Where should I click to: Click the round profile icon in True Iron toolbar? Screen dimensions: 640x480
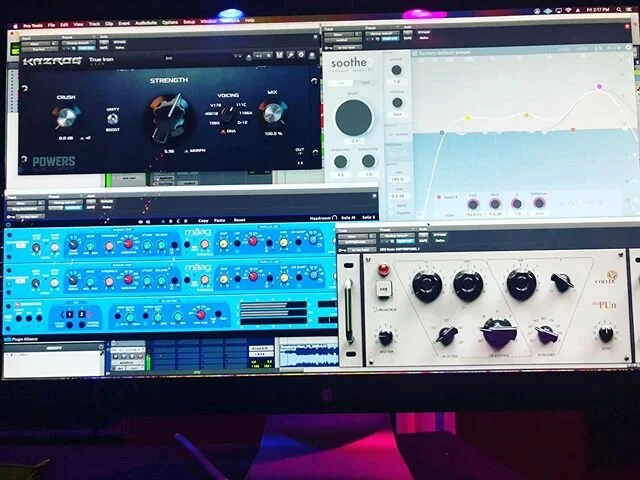tap(312, 55)
